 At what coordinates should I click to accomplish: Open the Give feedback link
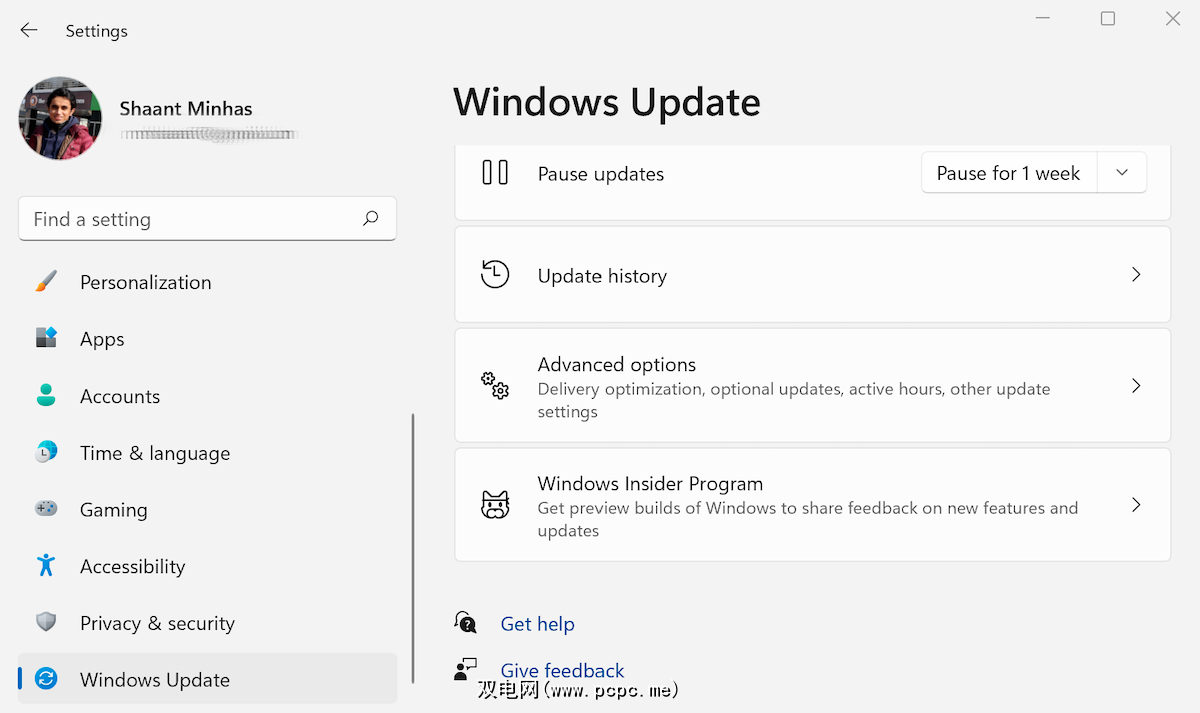(562, 670)
